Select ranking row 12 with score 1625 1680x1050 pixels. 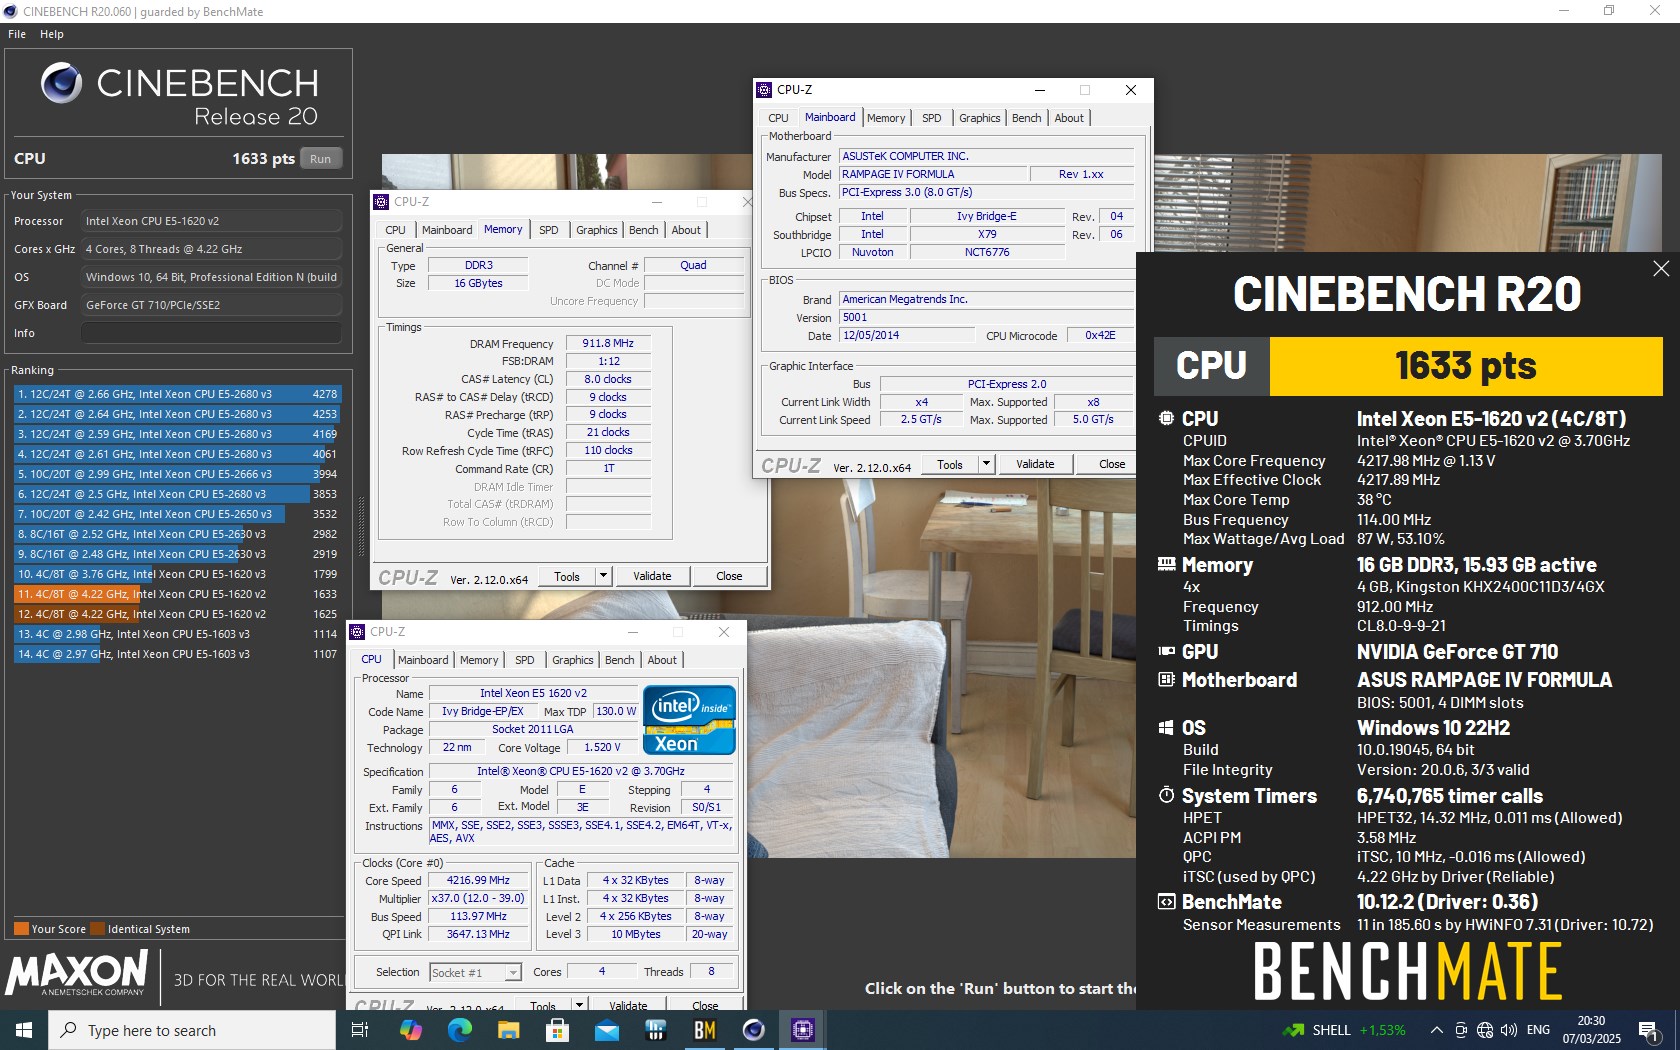pyautogui.click(x=177, y=614)
